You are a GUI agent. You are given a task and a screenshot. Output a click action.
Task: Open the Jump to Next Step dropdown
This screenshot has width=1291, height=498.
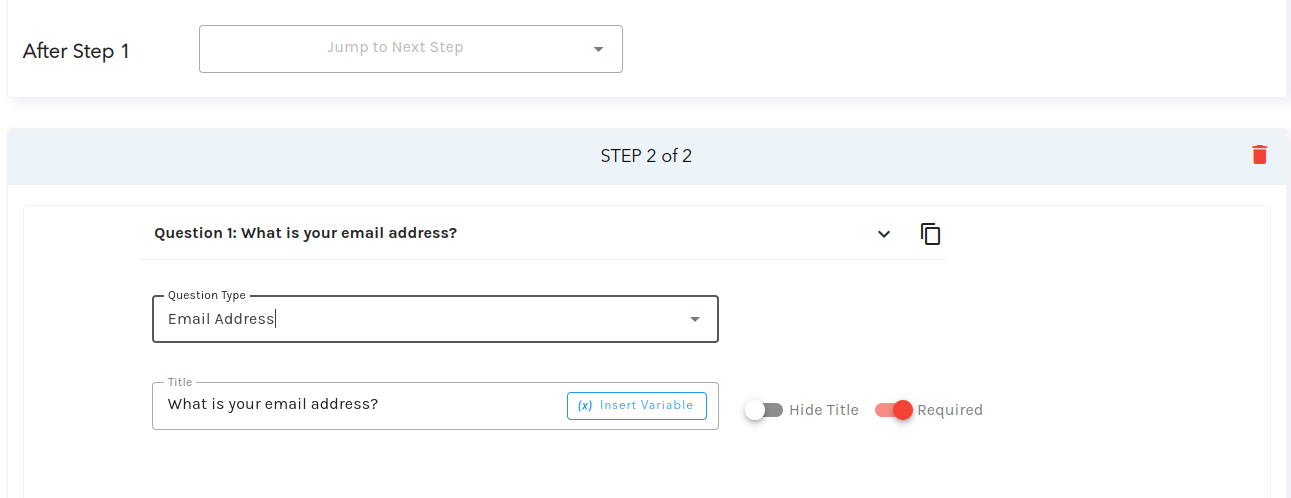tap(411, 49)
